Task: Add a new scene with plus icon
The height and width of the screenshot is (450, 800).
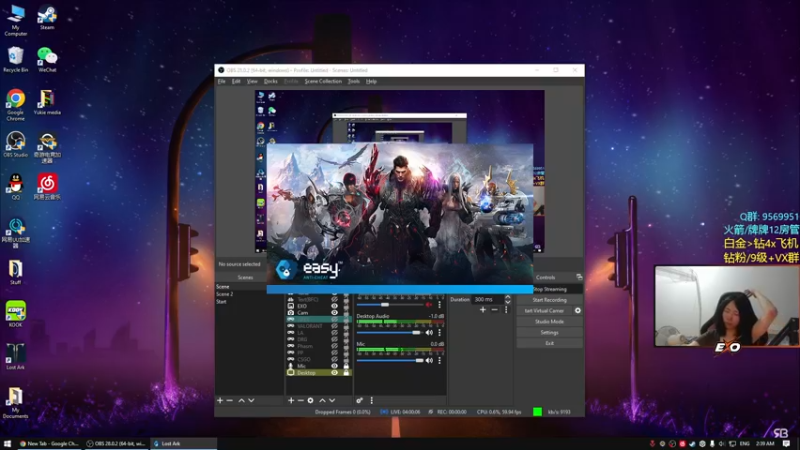Action: tap(220, 401)
